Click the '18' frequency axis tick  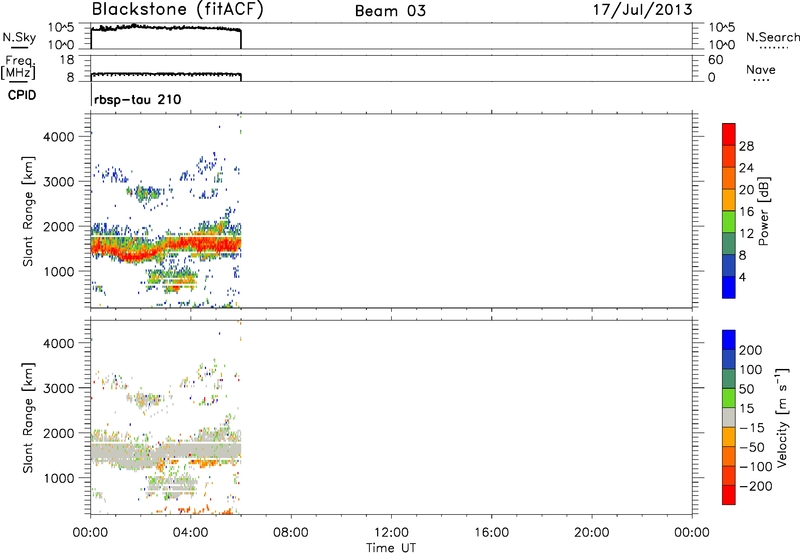pos(67,60)
